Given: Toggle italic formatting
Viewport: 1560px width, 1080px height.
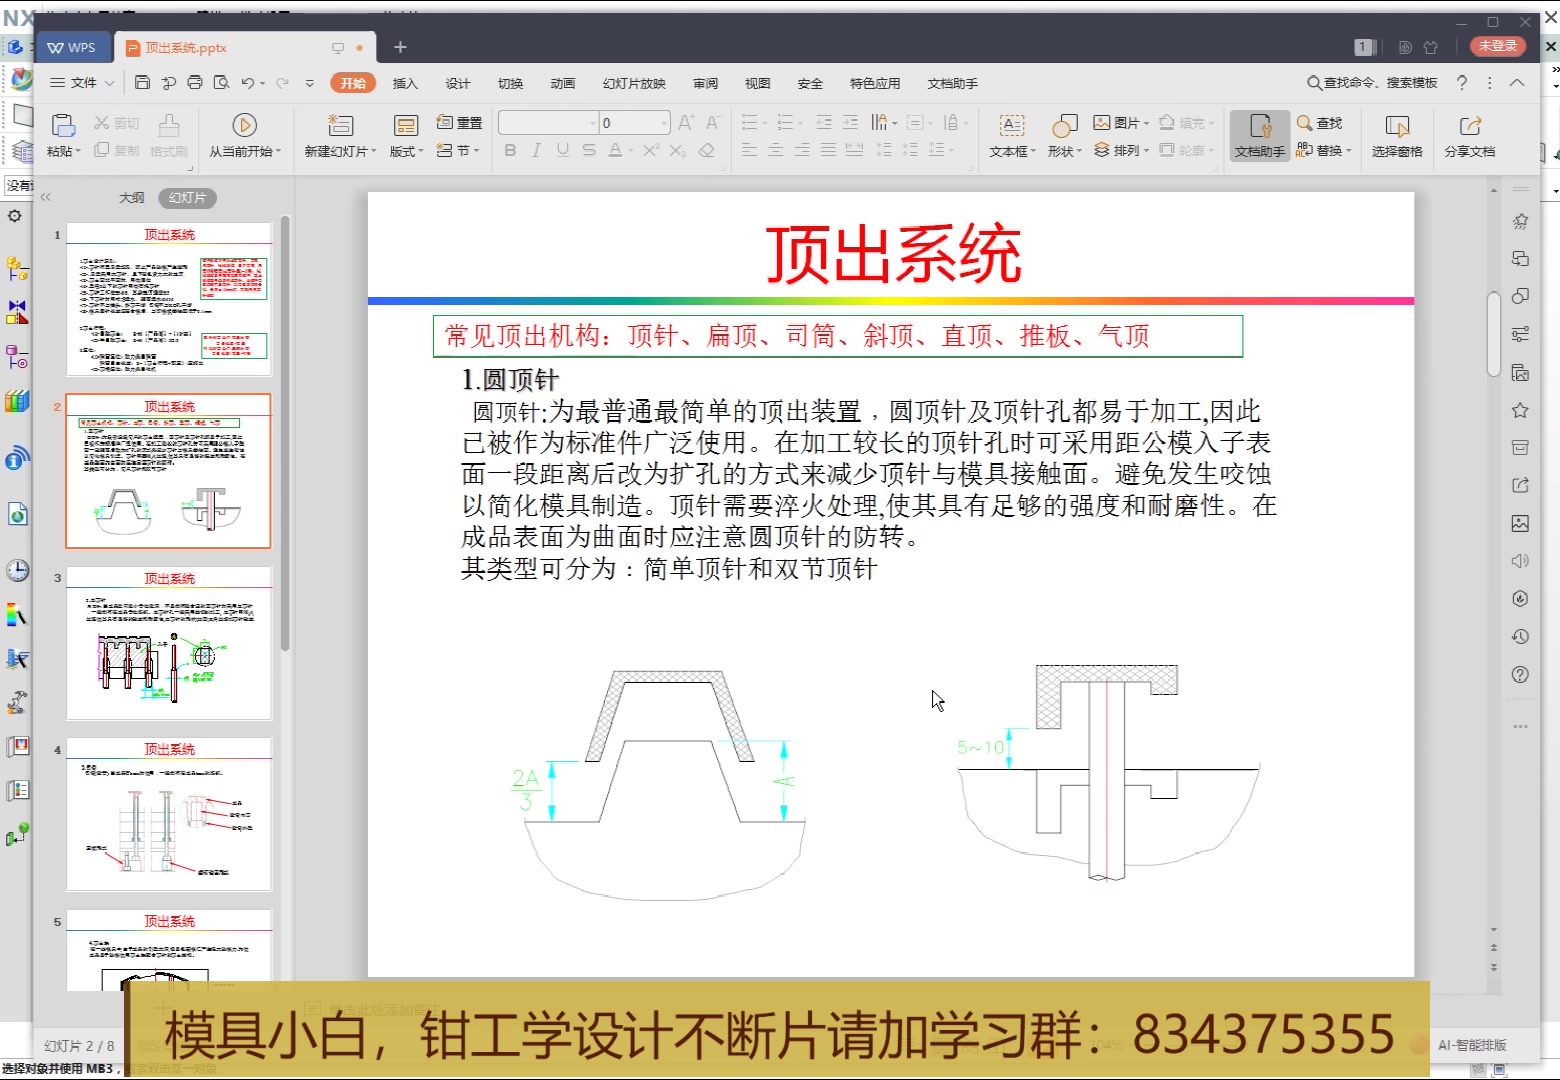Looking at the screenshot, I should [x=536, y=150].
